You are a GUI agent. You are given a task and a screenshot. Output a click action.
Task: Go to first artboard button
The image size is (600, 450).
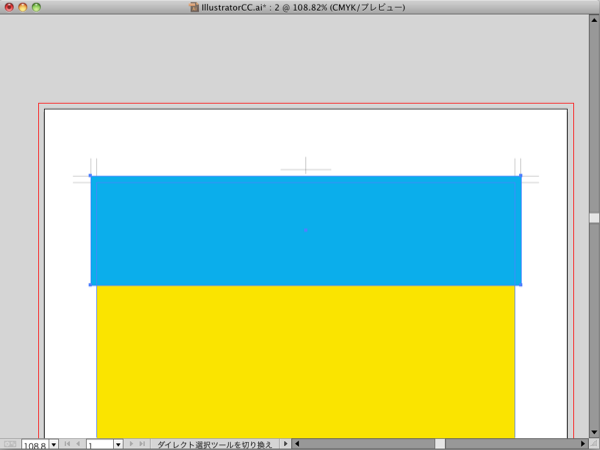point(67,444)
